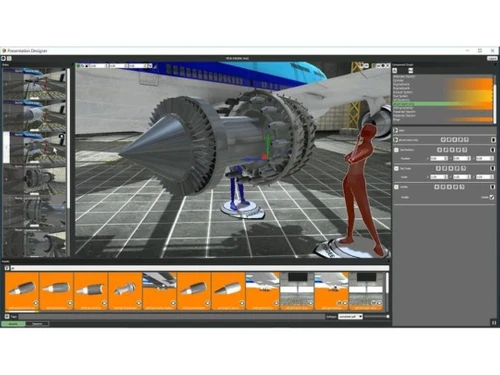Click the stepper on Position X field

[446, 158]
